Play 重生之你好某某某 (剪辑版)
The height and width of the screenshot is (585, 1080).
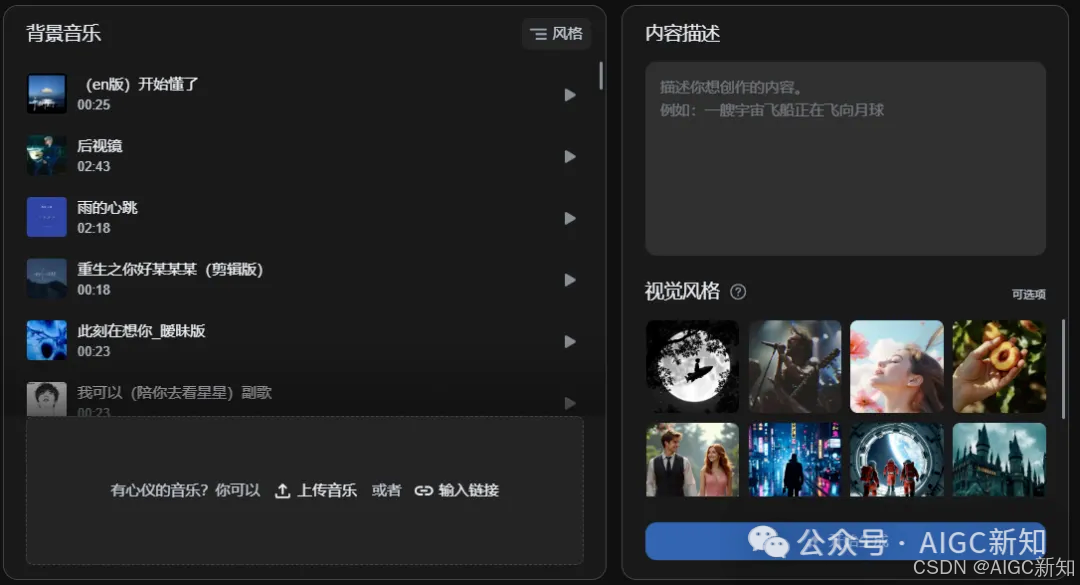[x=570, y=280]
